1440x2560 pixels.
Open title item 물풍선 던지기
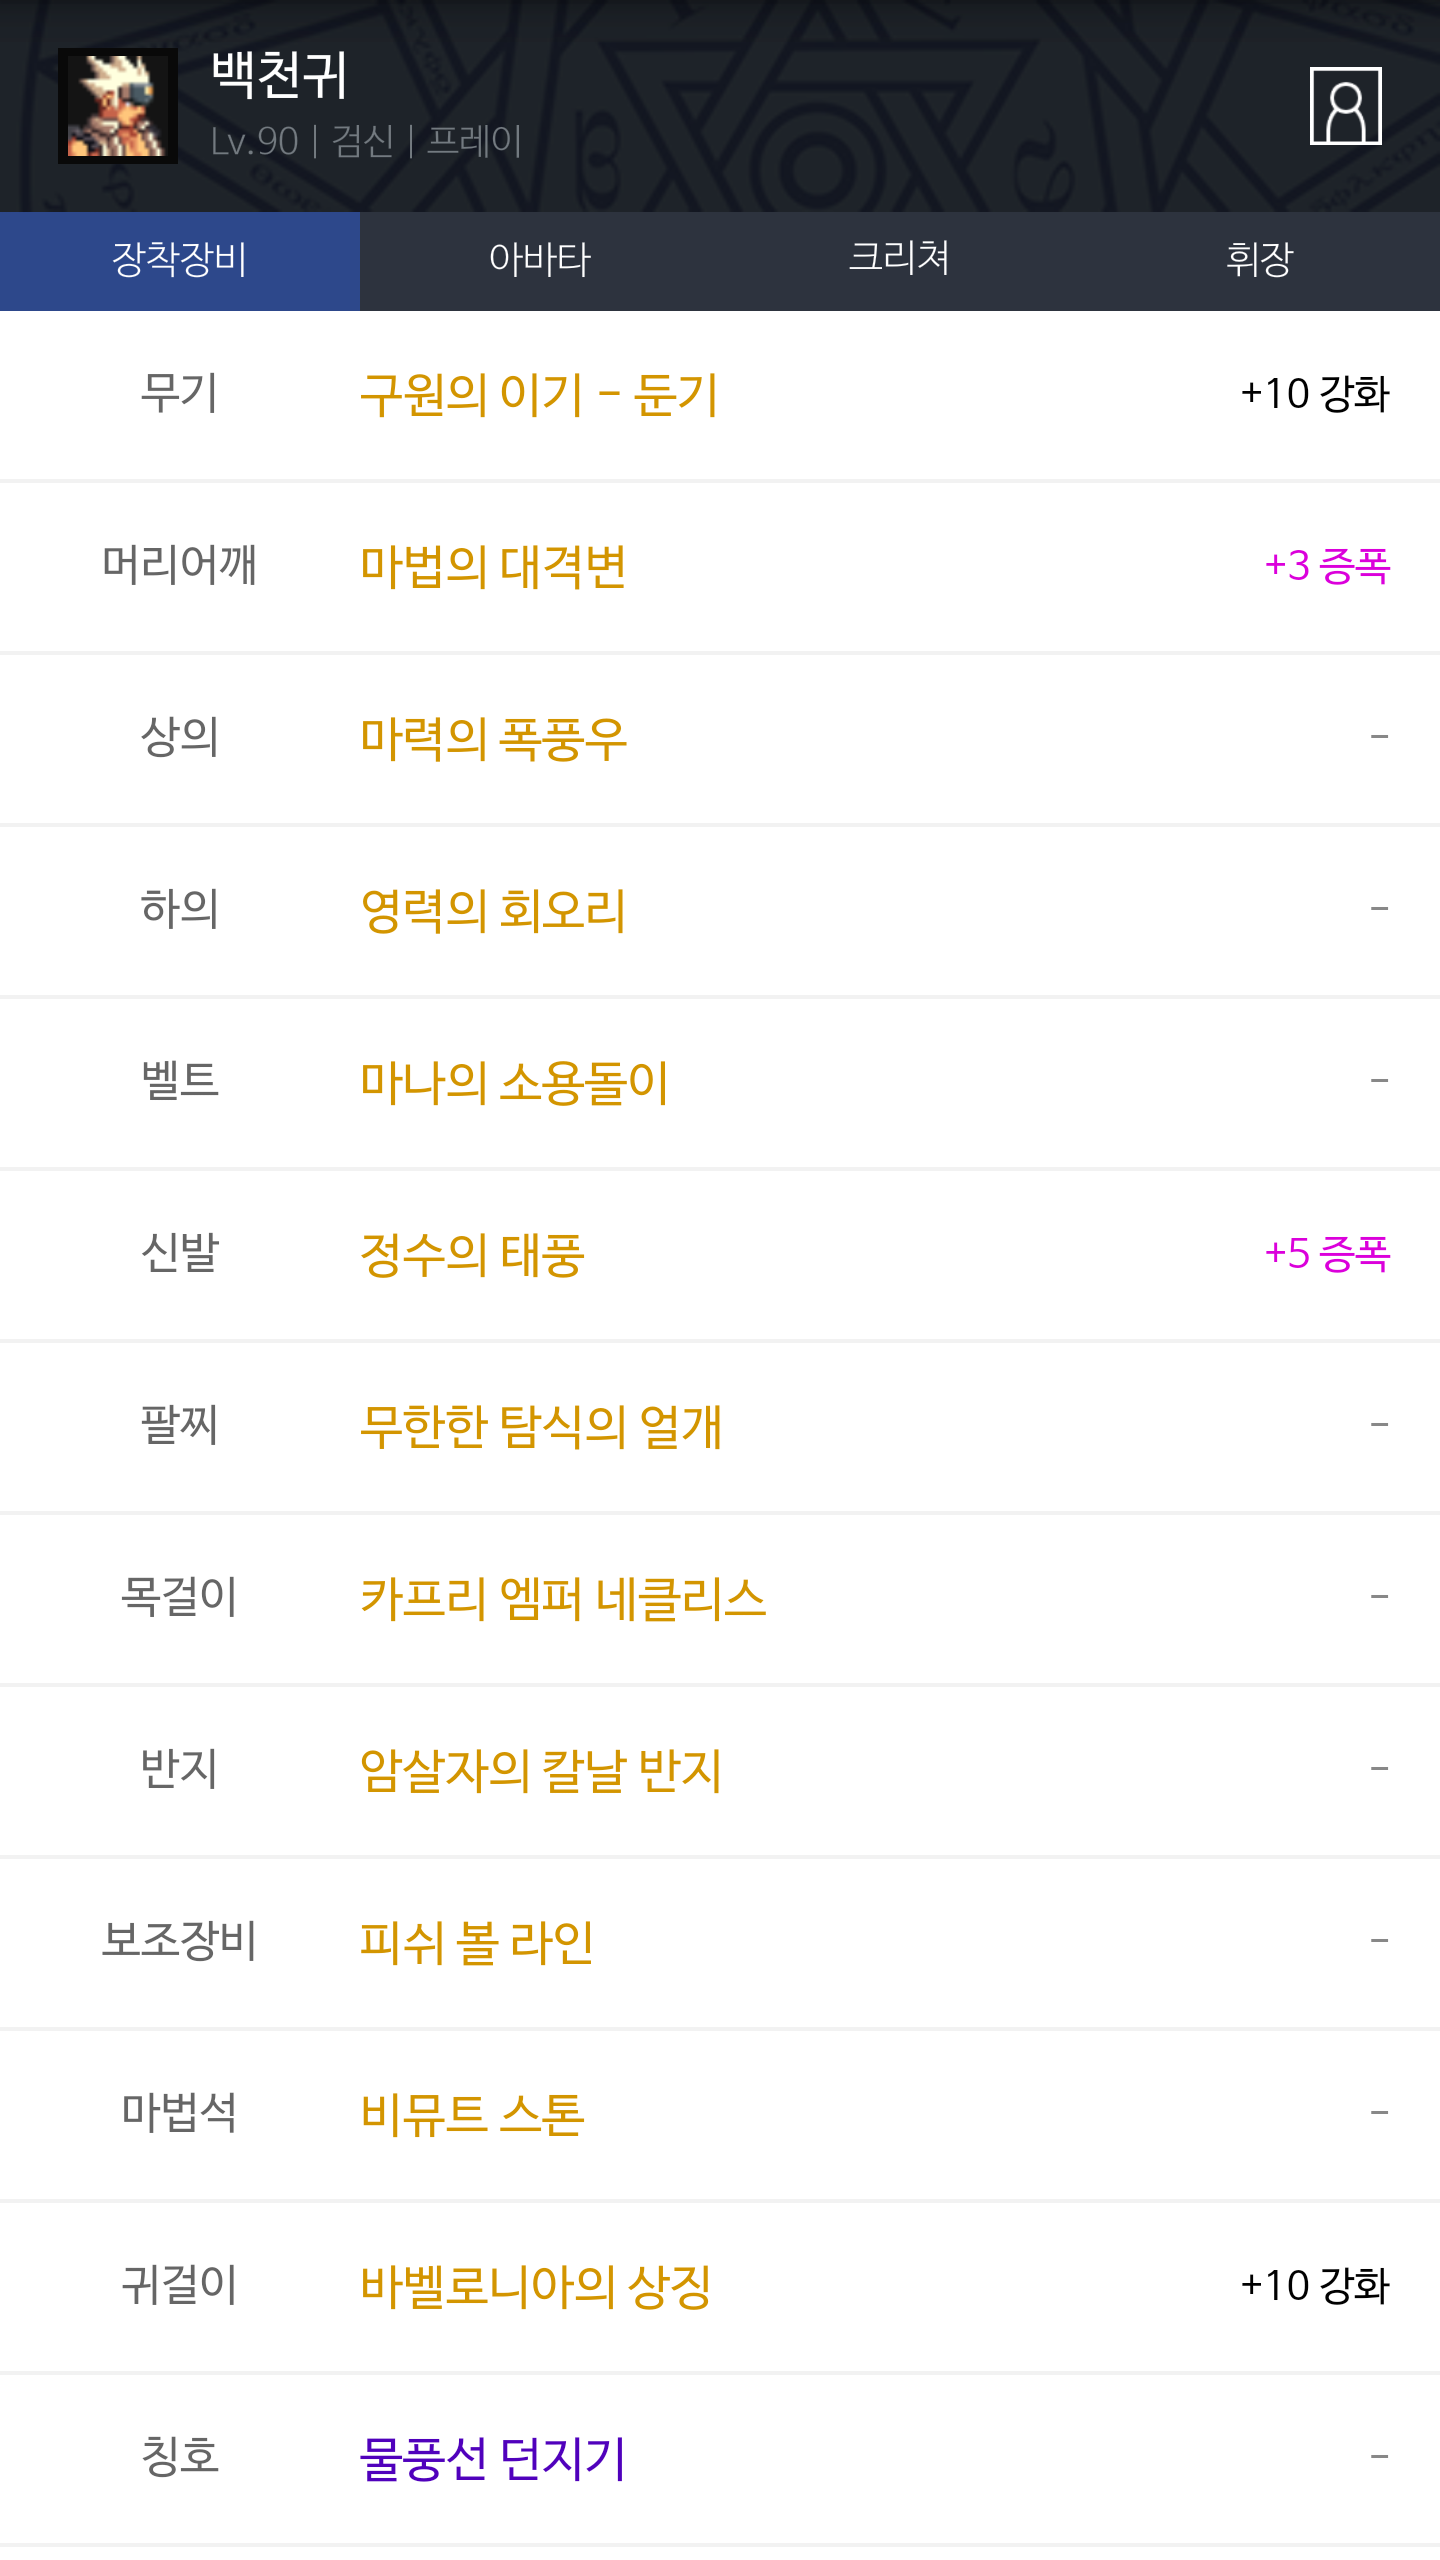[x=493, y=2459]
